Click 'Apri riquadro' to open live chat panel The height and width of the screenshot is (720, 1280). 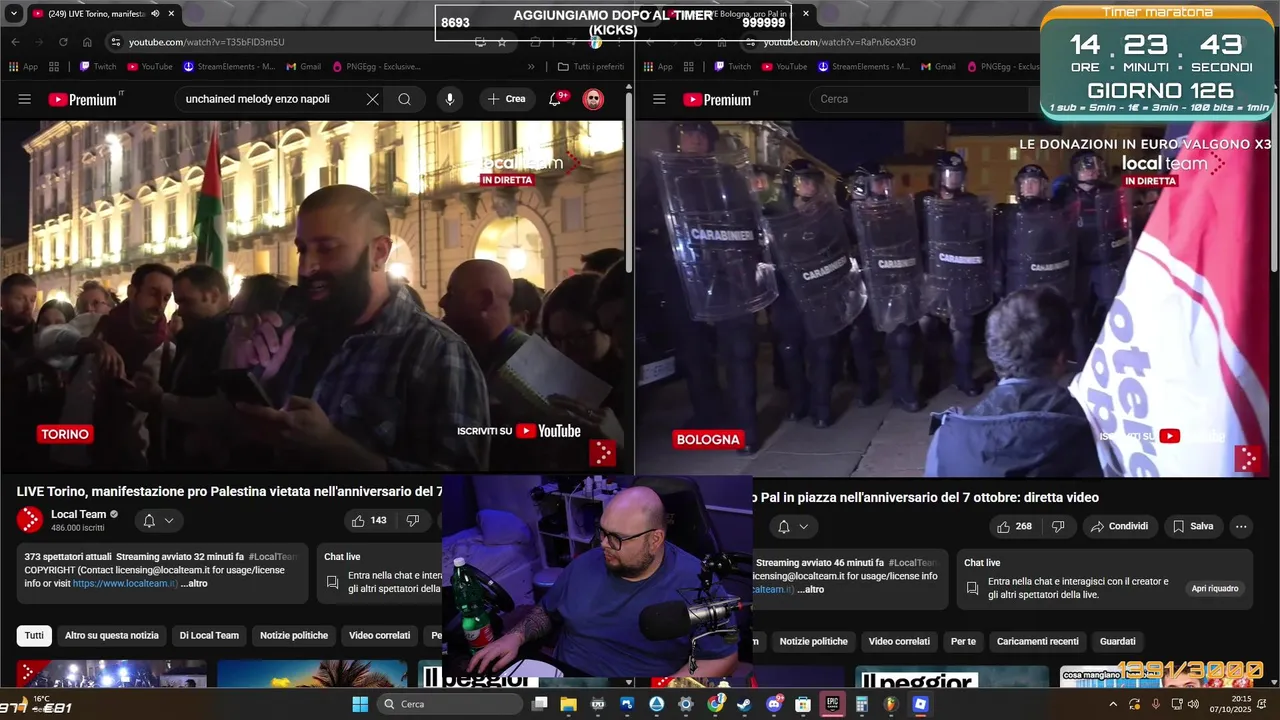[1215, 588]
